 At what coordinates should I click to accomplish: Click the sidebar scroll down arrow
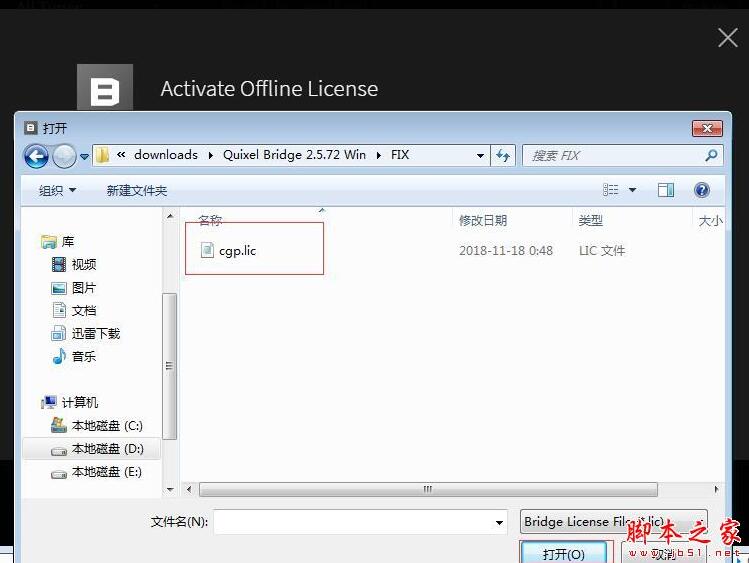tap(170, 489)
